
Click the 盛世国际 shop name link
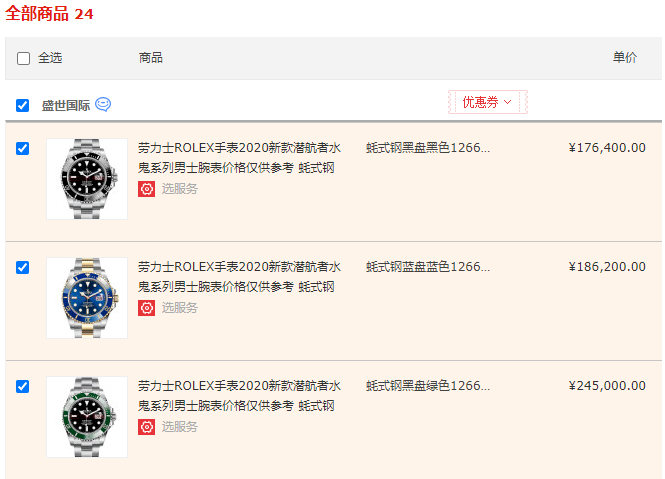pos(66,105)
